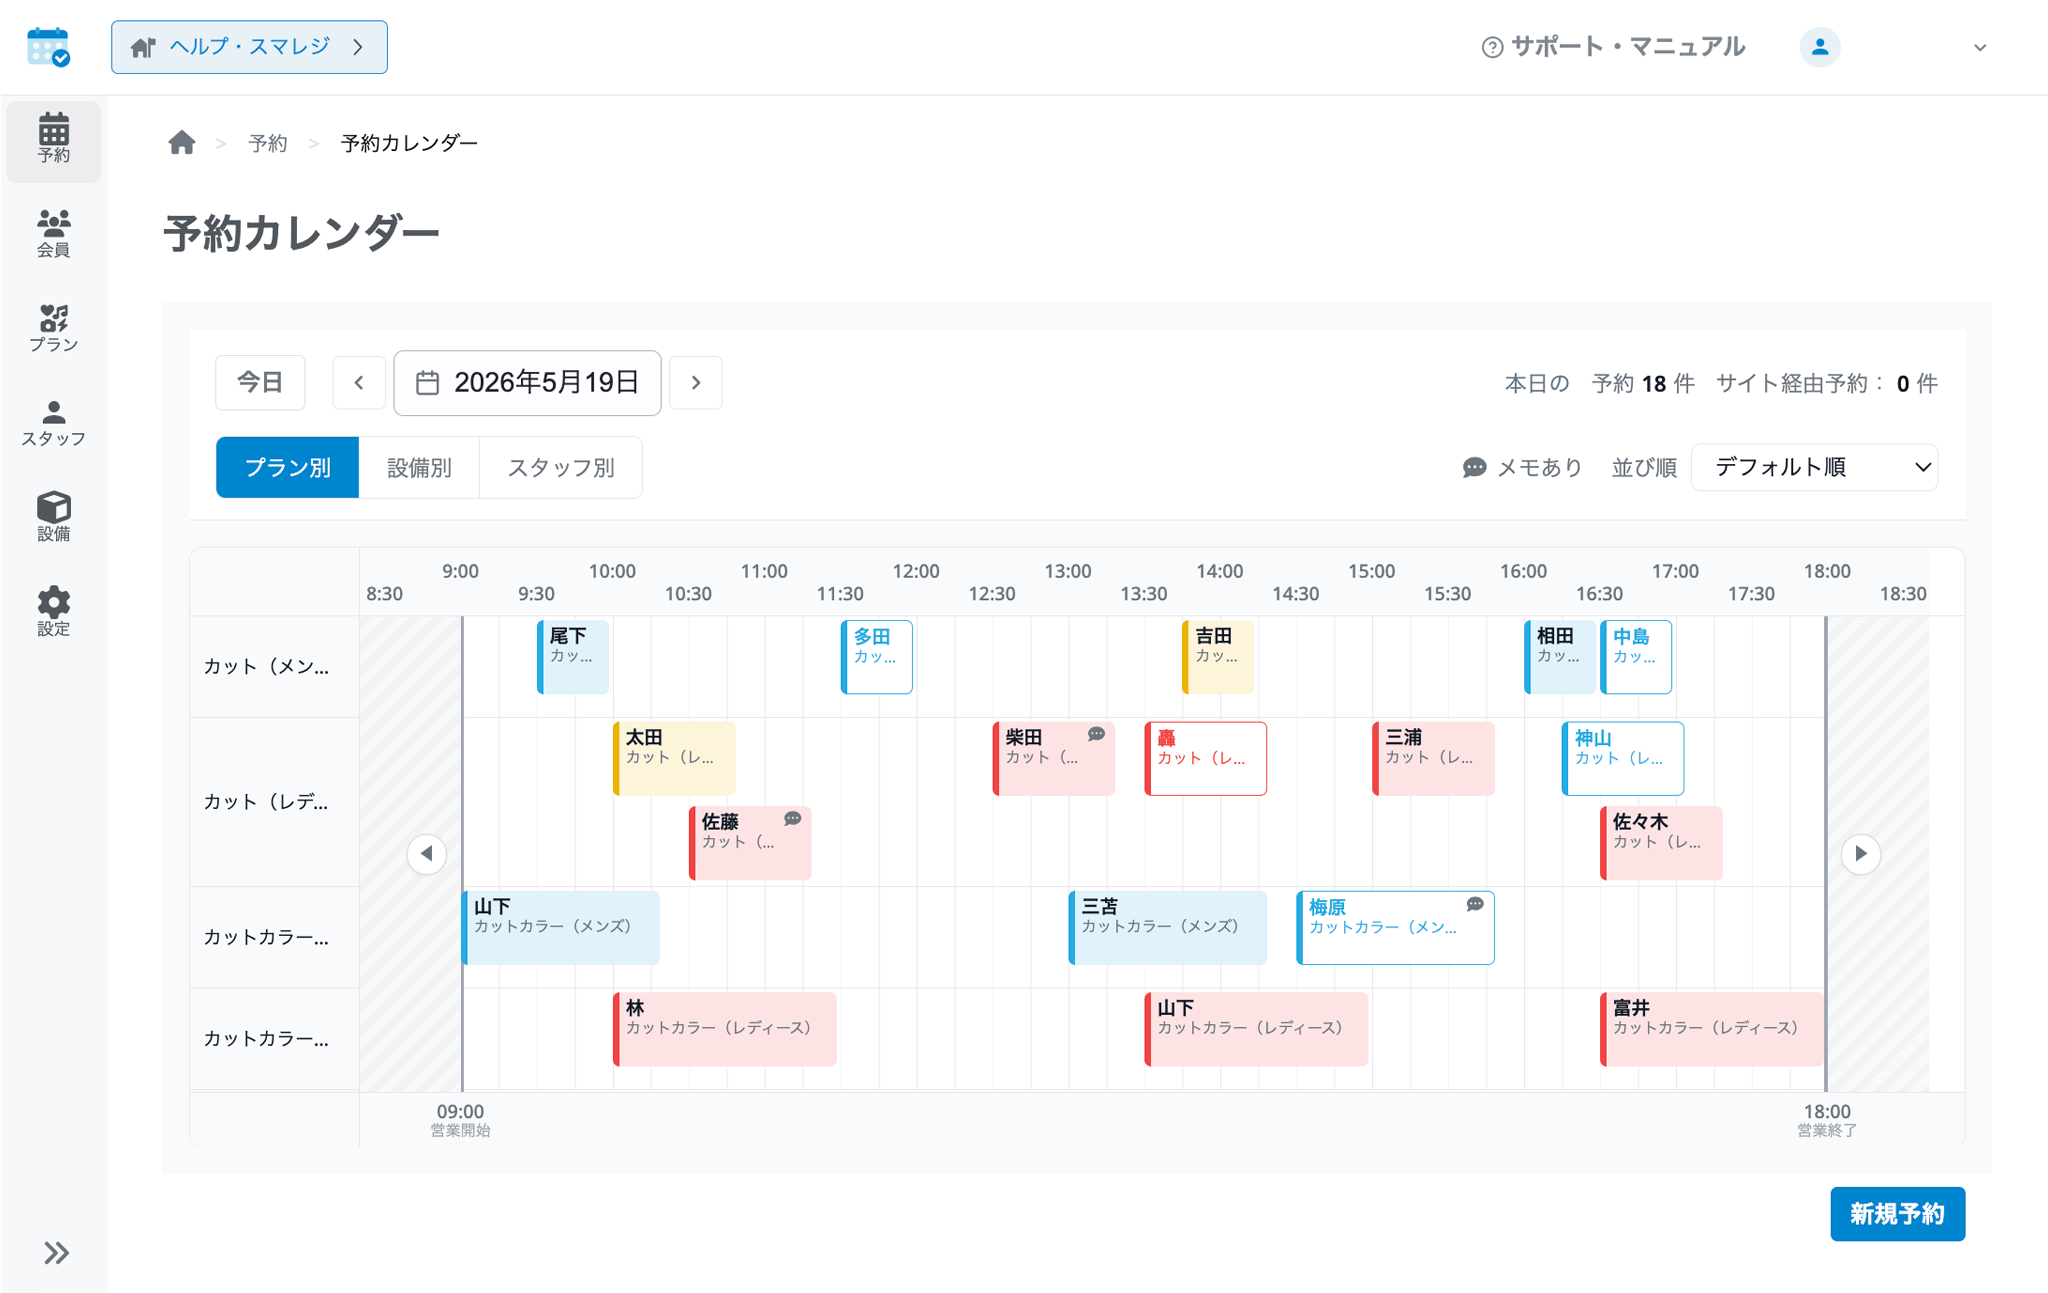Open 轟 booking block

1206,758
